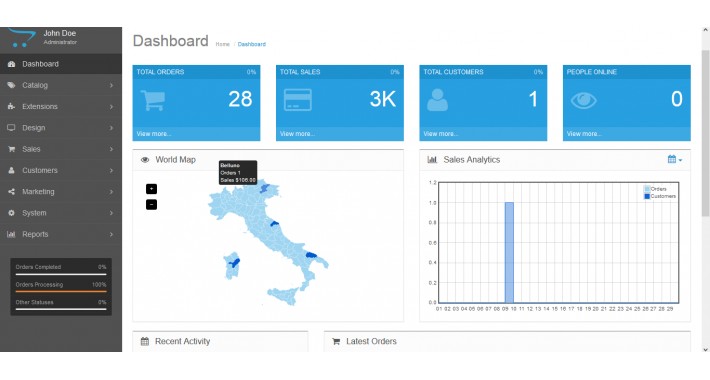The image size is (710, 380).
Task: Open the Reports menu item
Action: [x=61, y=234]
